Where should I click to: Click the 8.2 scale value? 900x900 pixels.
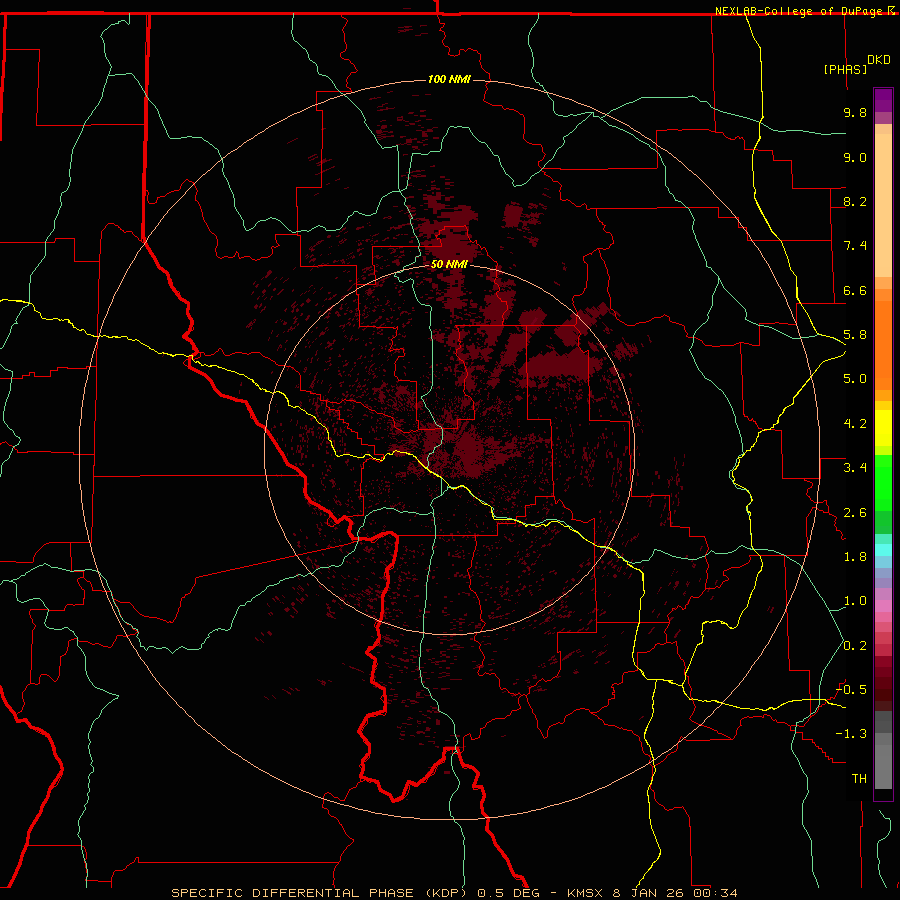point(855,201)
